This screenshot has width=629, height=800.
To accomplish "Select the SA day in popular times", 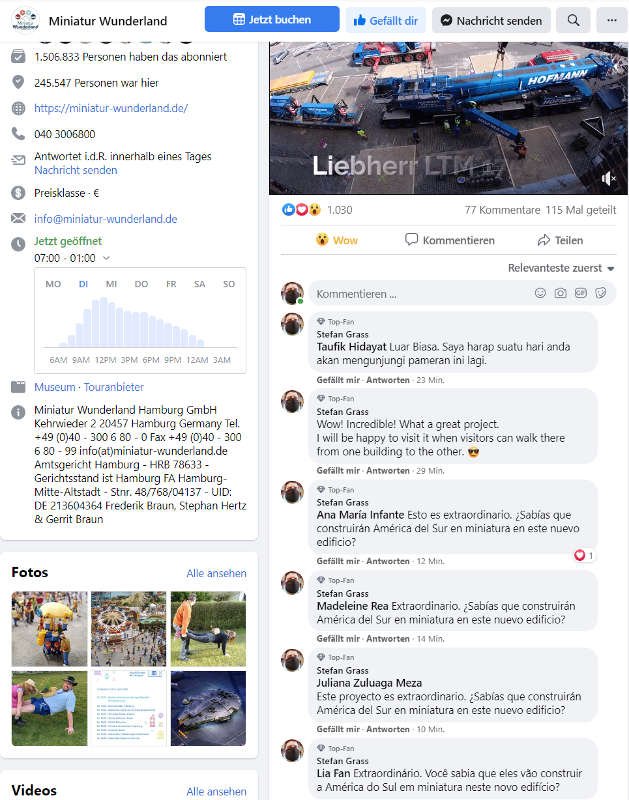I will tap(199, 284).
